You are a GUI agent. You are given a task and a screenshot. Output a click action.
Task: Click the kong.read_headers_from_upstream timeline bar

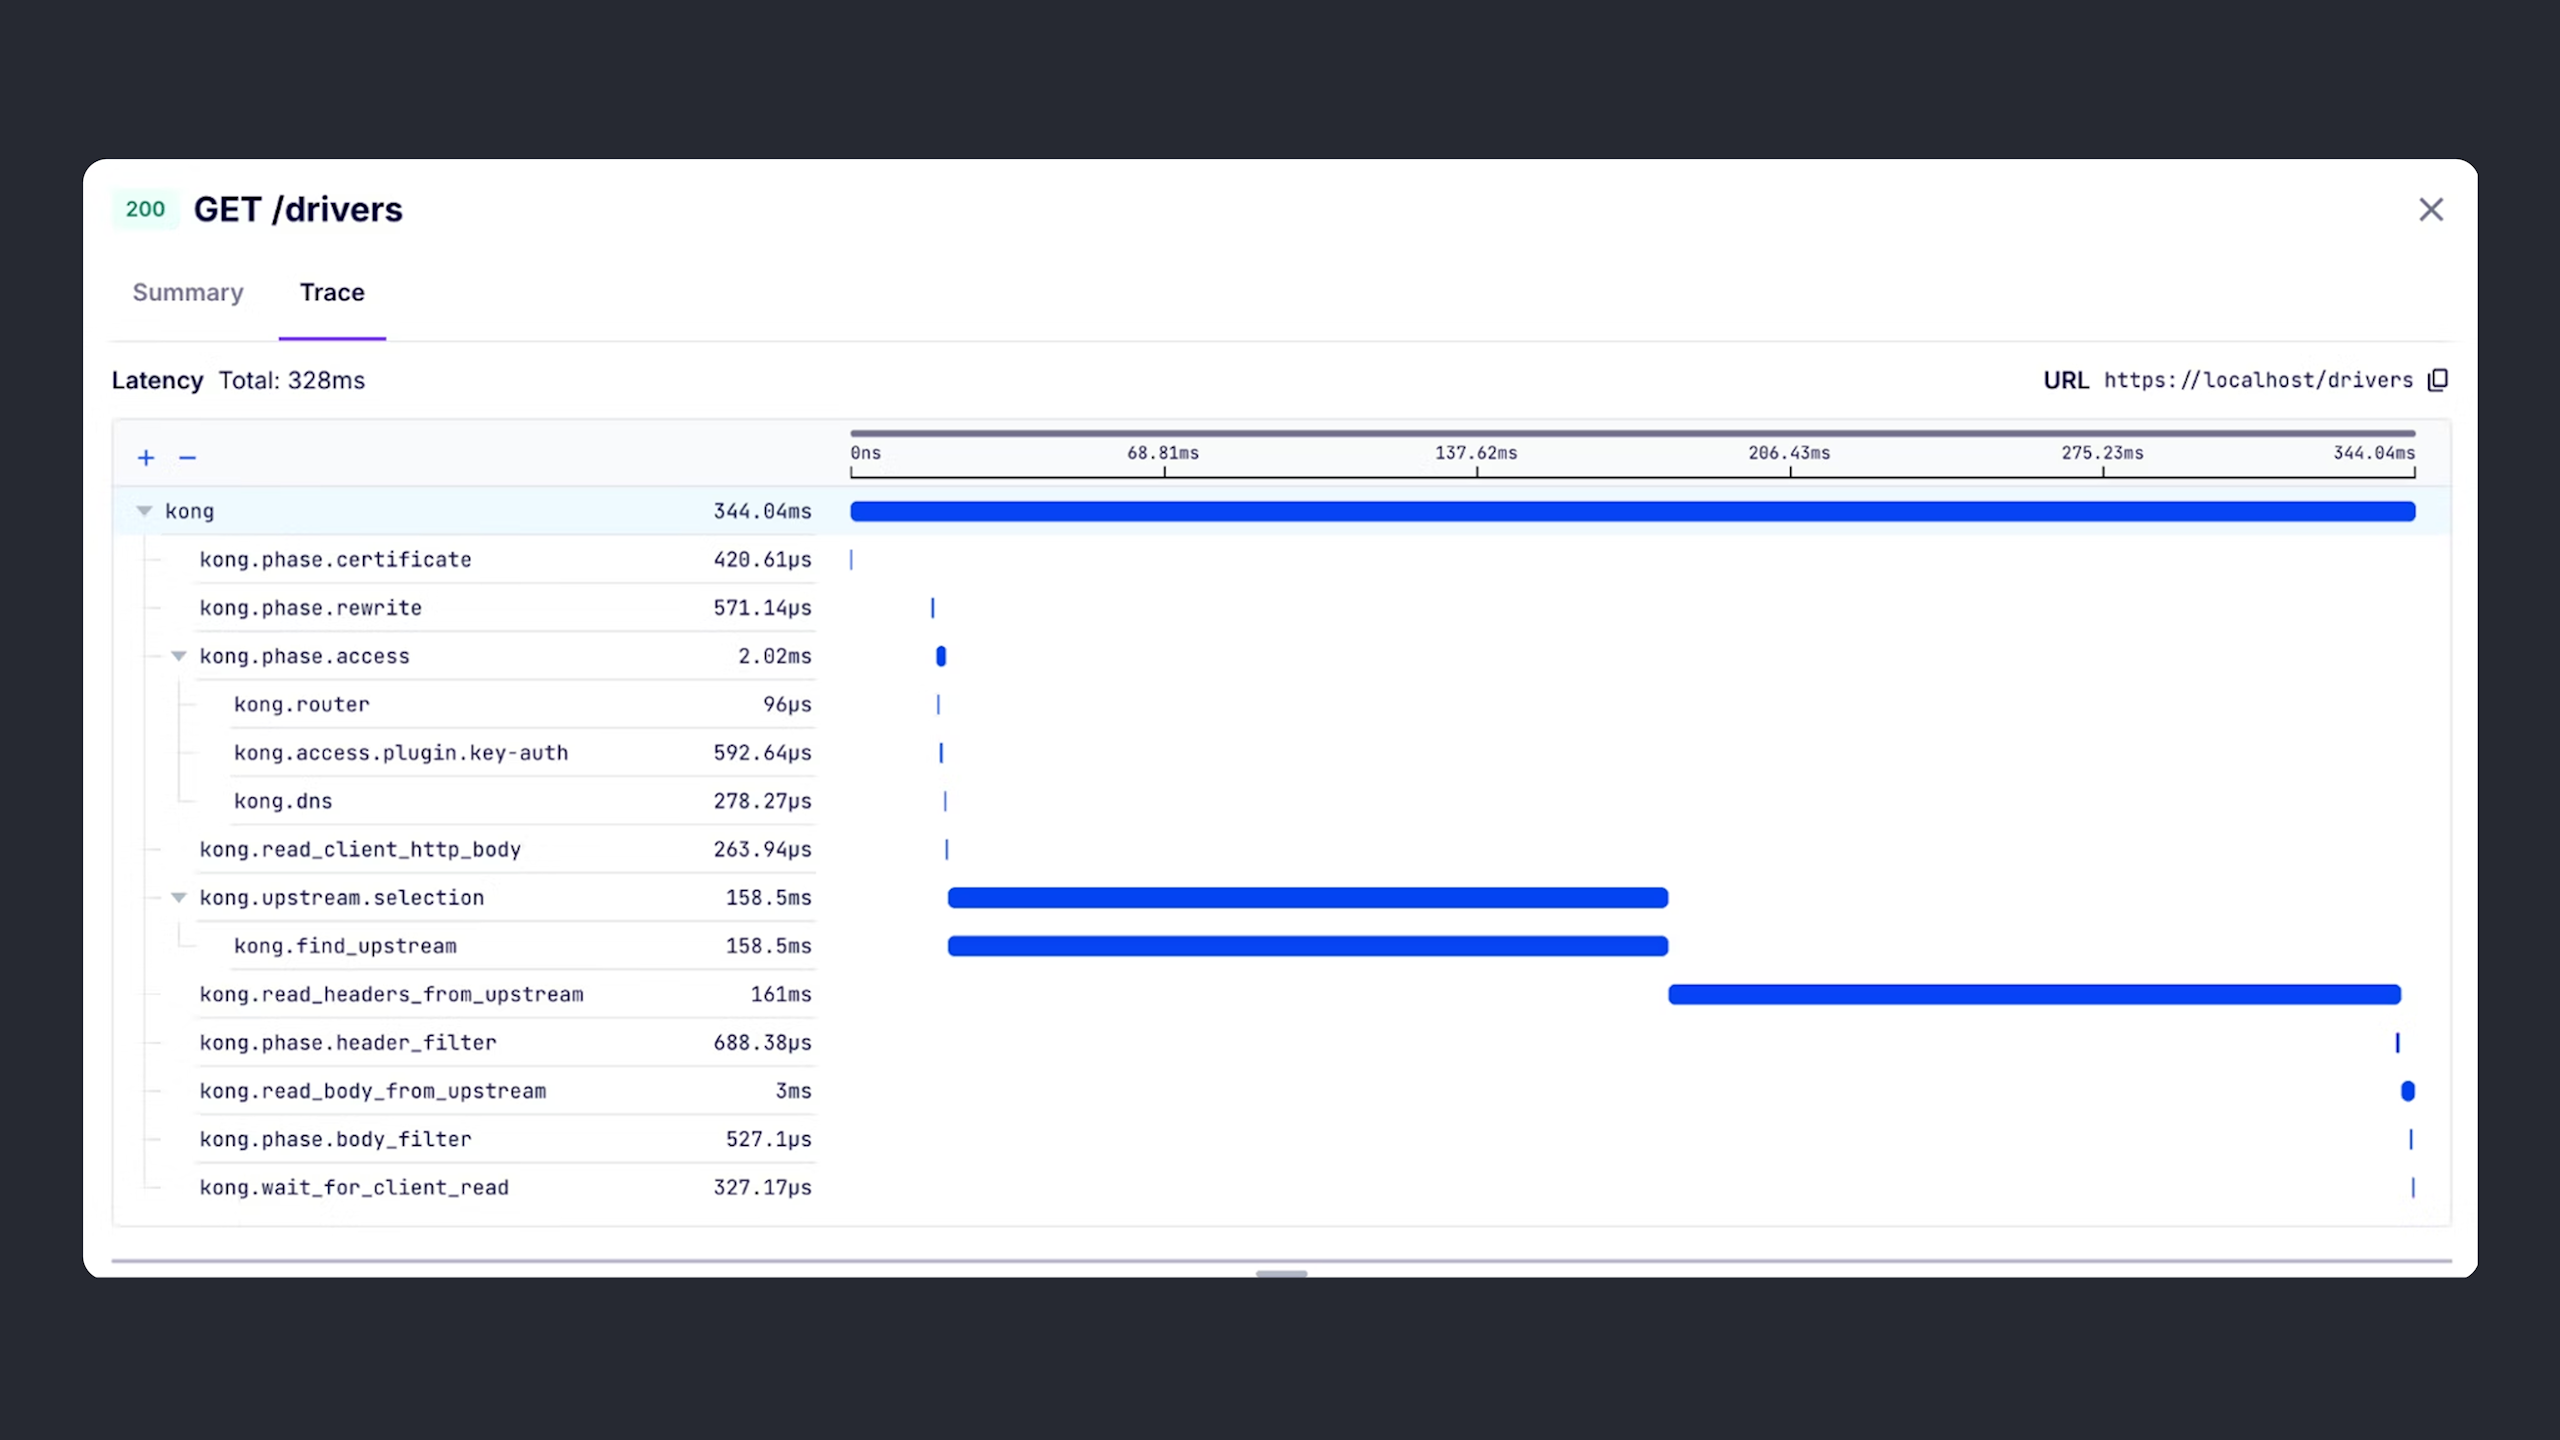tap(2034, 994)
